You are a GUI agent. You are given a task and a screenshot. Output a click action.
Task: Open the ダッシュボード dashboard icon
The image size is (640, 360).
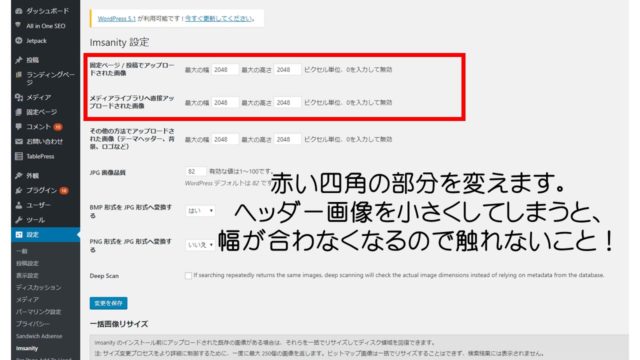click(19, 11)
